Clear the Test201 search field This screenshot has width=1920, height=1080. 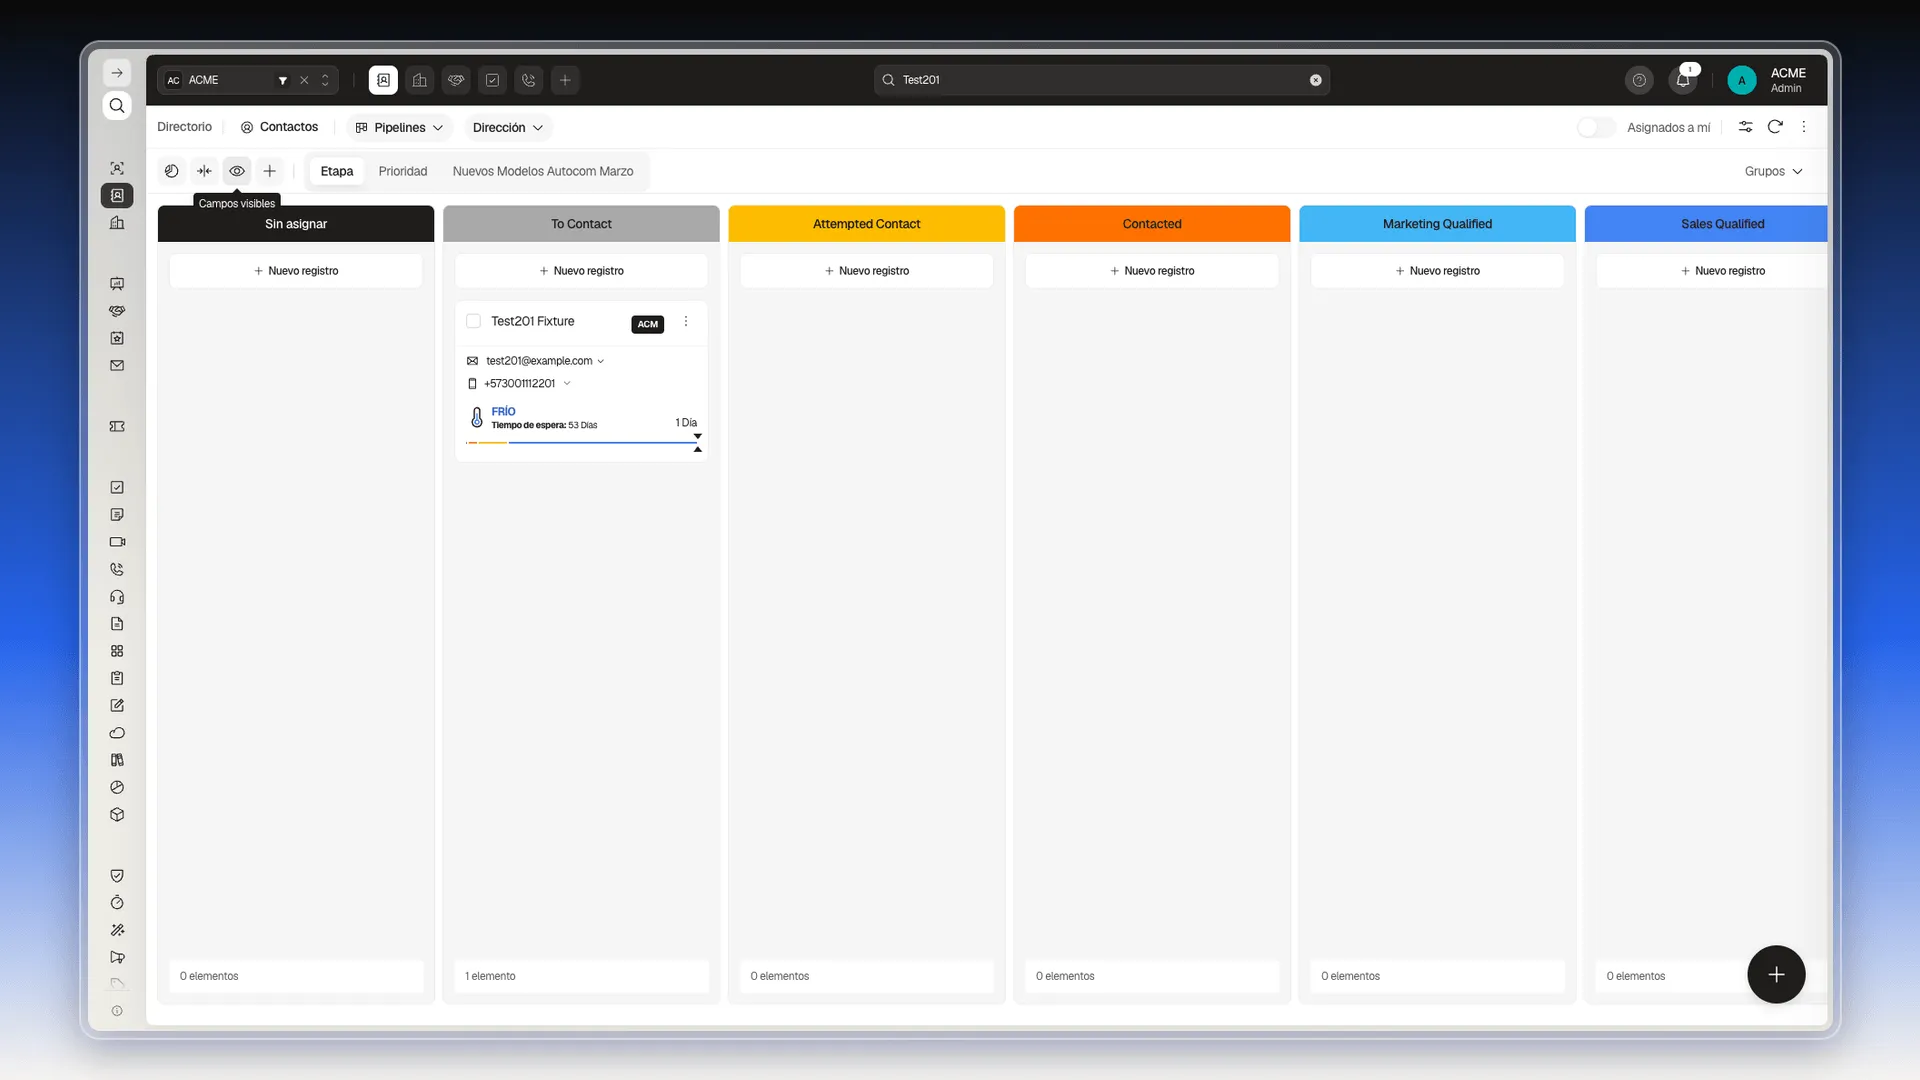pos(1316,80)
